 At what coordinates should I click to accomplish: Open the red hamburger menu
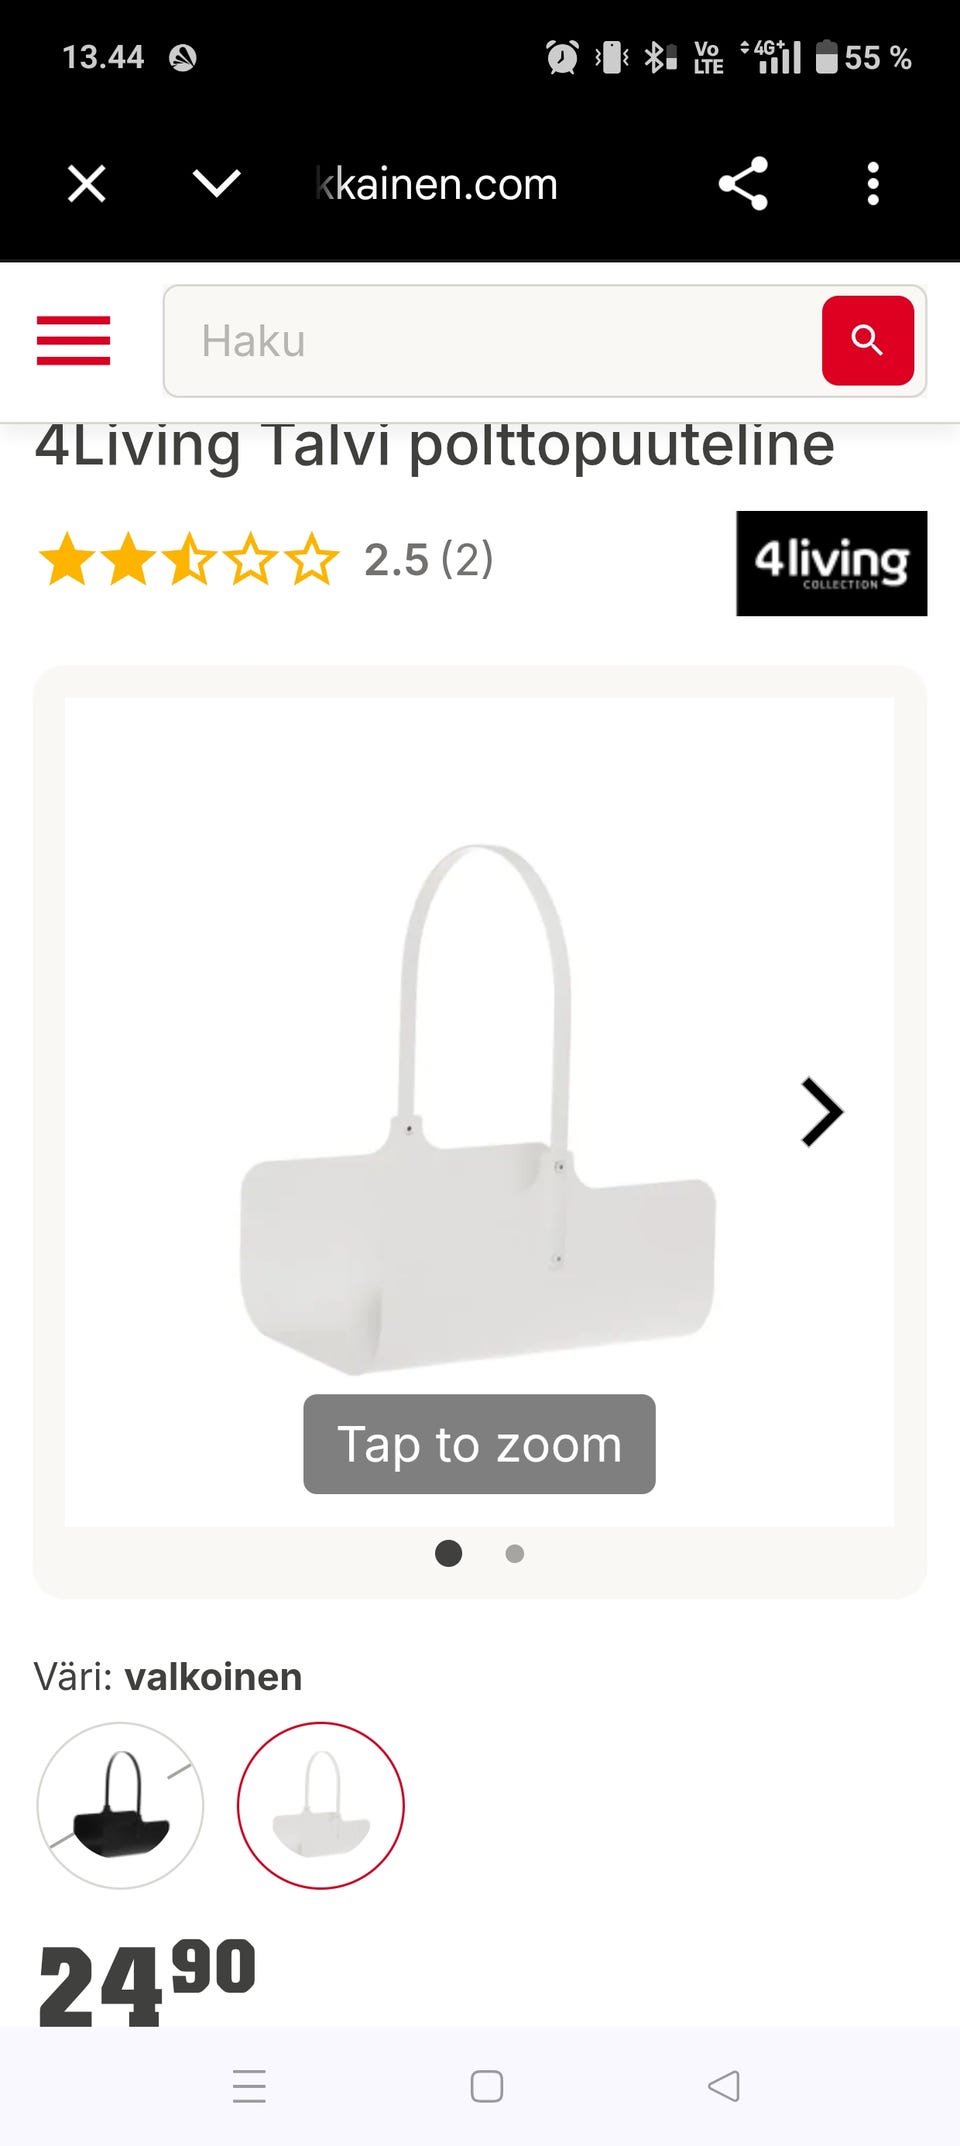(x=73, y=341)
